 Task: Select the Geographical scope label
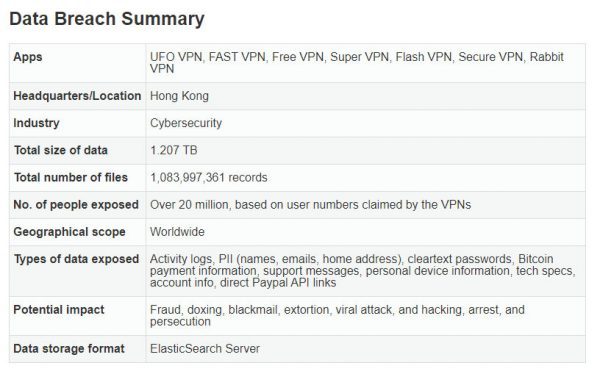[69, 232]
